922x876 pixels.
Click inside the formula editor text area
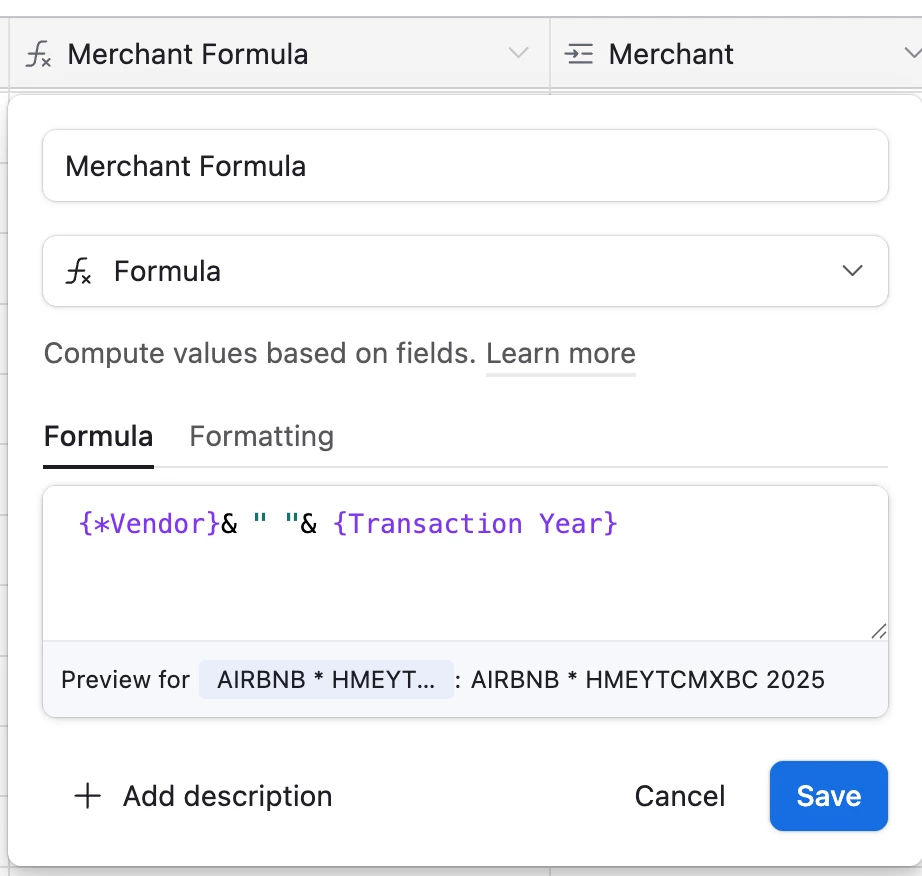[x=465, y=563]
